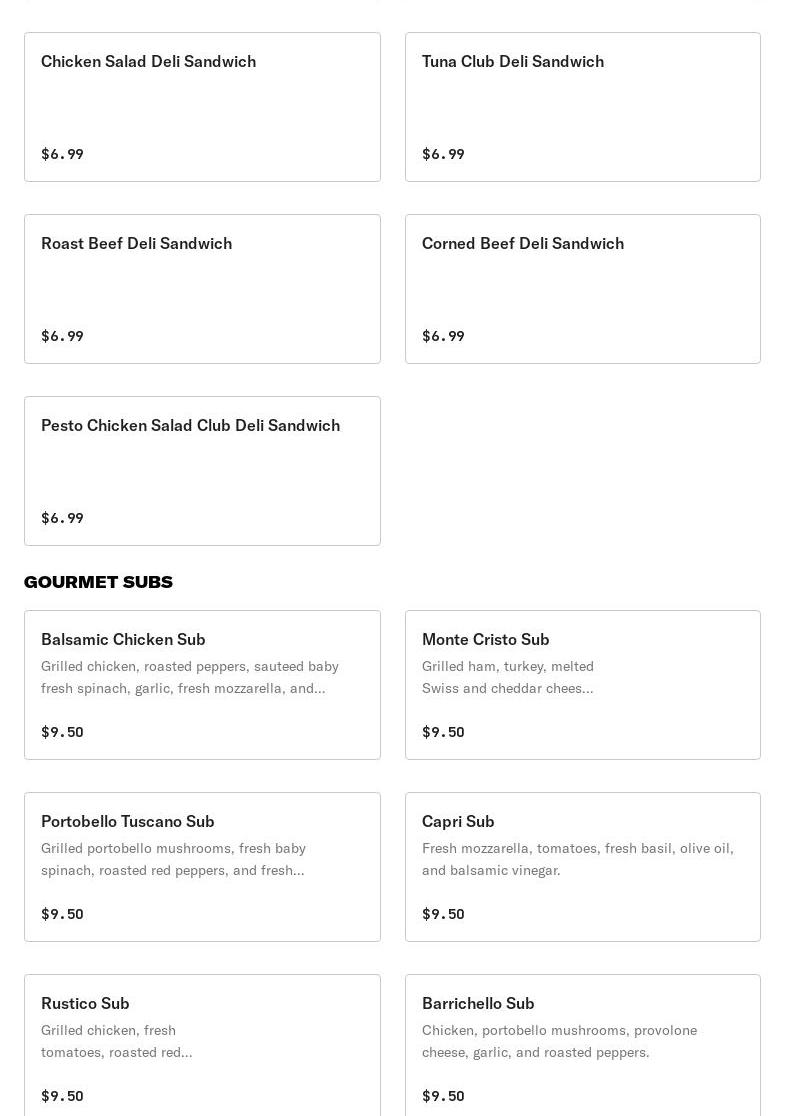The height and width of the screenshot is (1116, 785).
Task: Click the Tuna Club Deli Sandwich price
Action: (443, 154)
